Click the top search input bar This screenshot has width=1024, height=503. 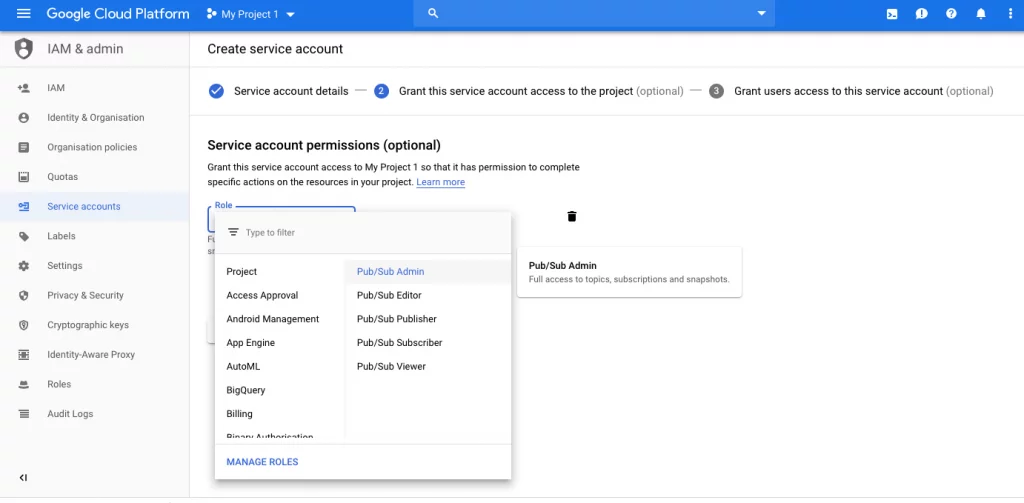(594, 14)
